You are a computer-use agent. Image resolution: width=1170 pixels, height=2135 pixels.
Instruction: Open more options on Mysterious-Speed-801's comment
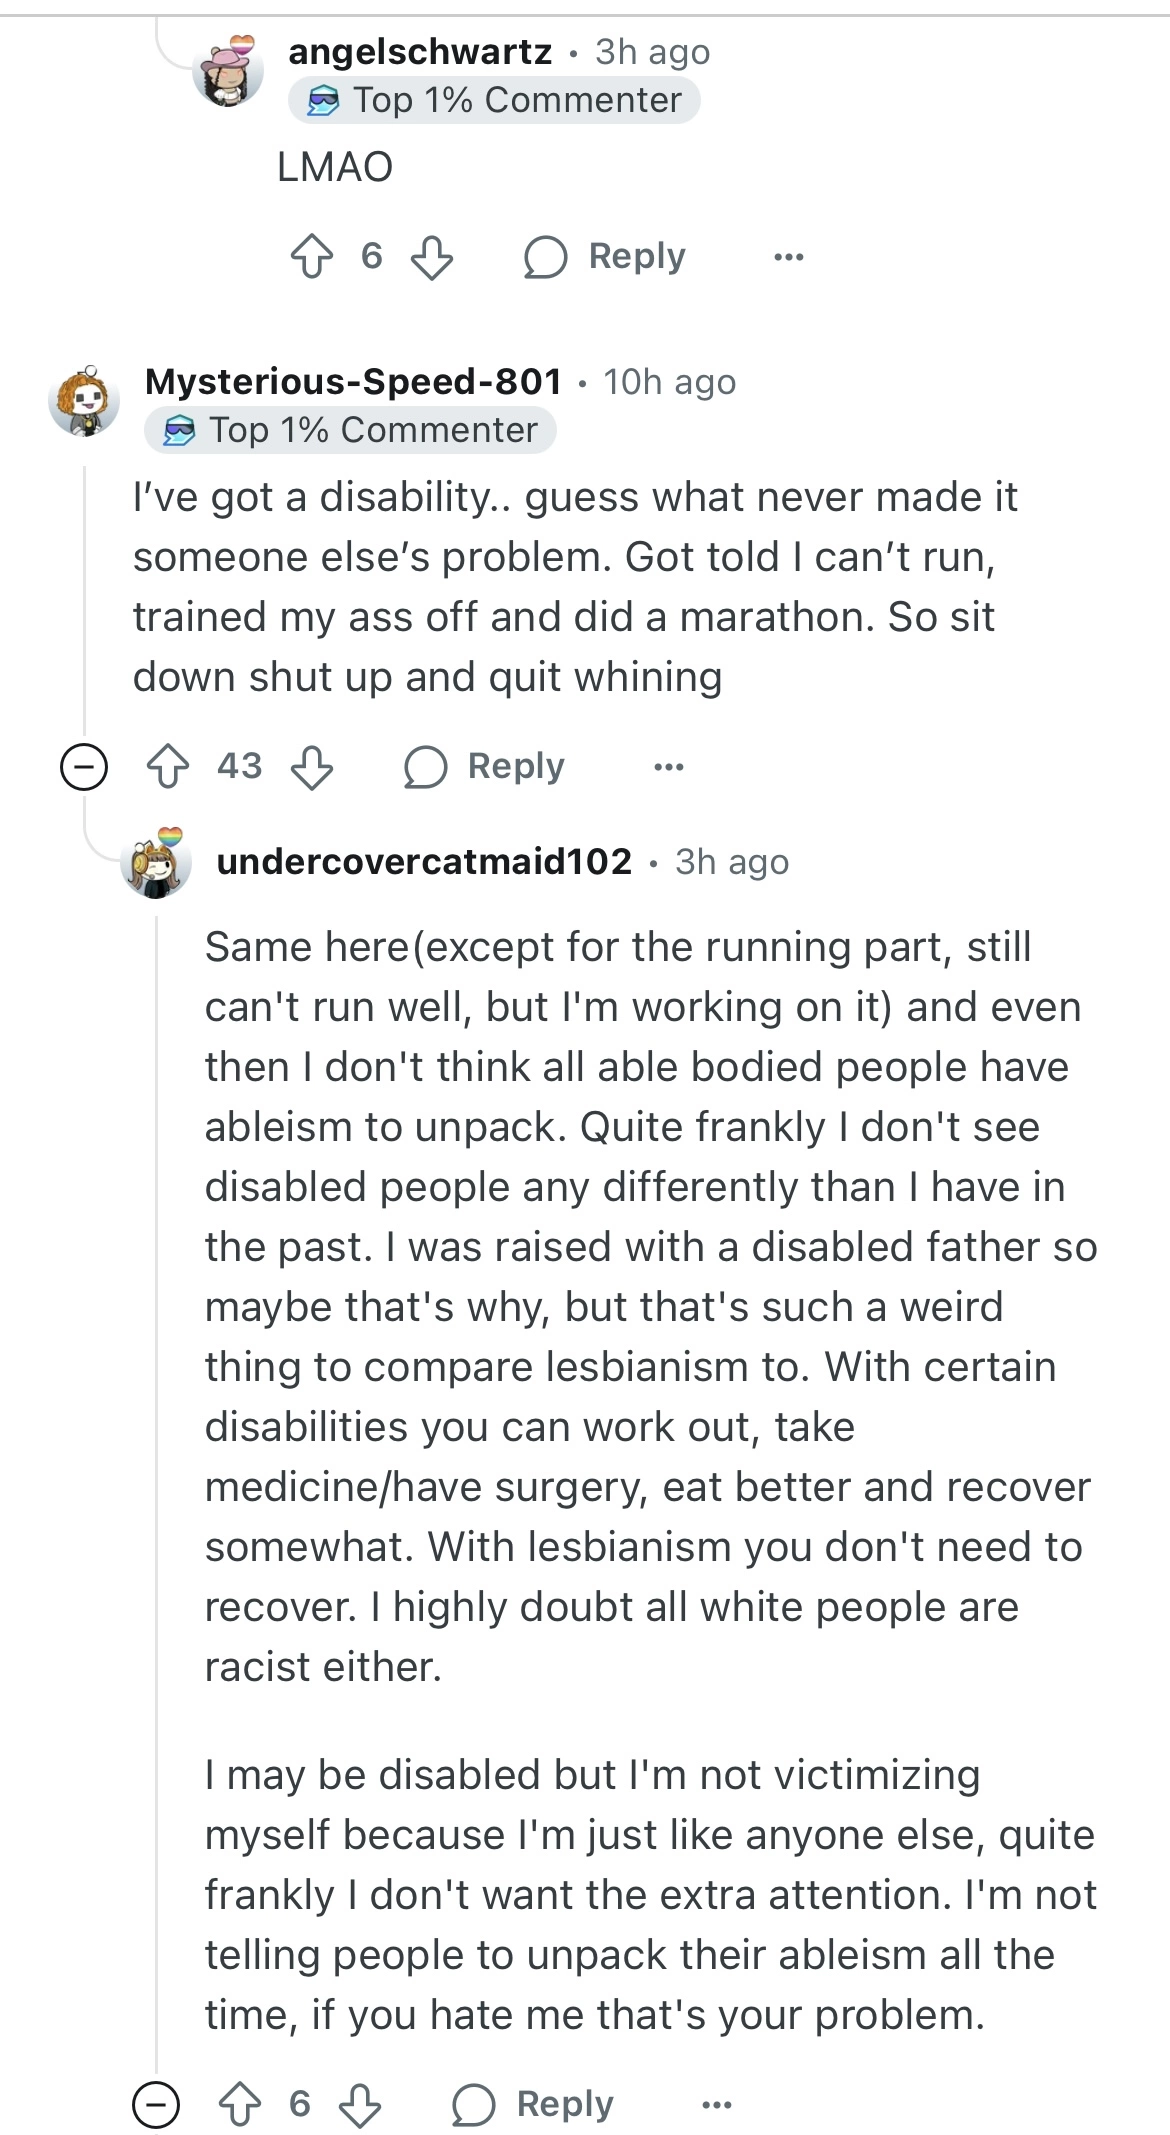[668, 767]
